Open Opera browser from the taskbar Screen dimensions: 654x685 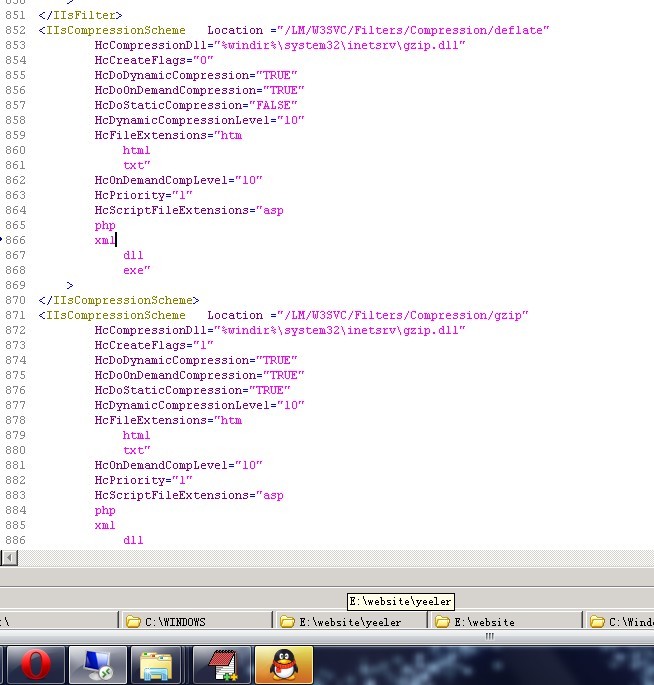tap(36, 665)
